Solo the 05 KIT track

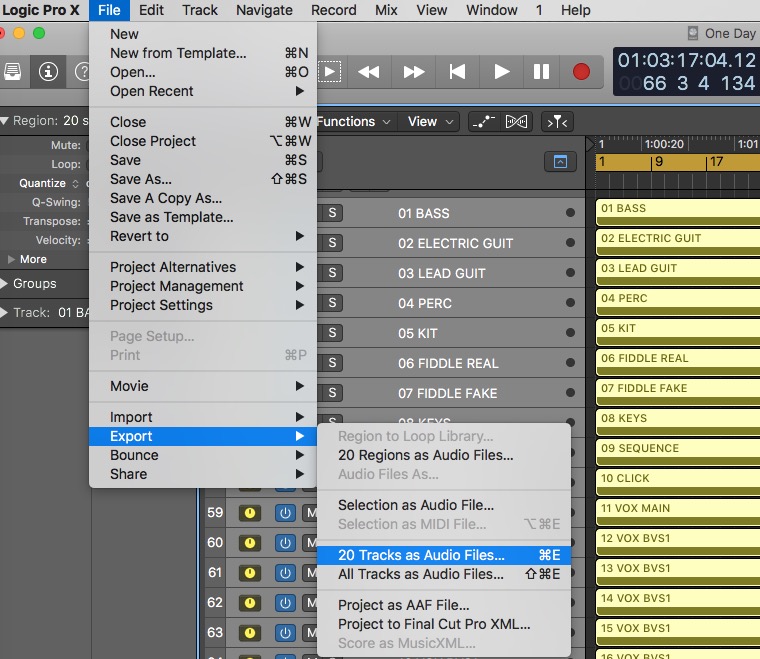(332, 333)
